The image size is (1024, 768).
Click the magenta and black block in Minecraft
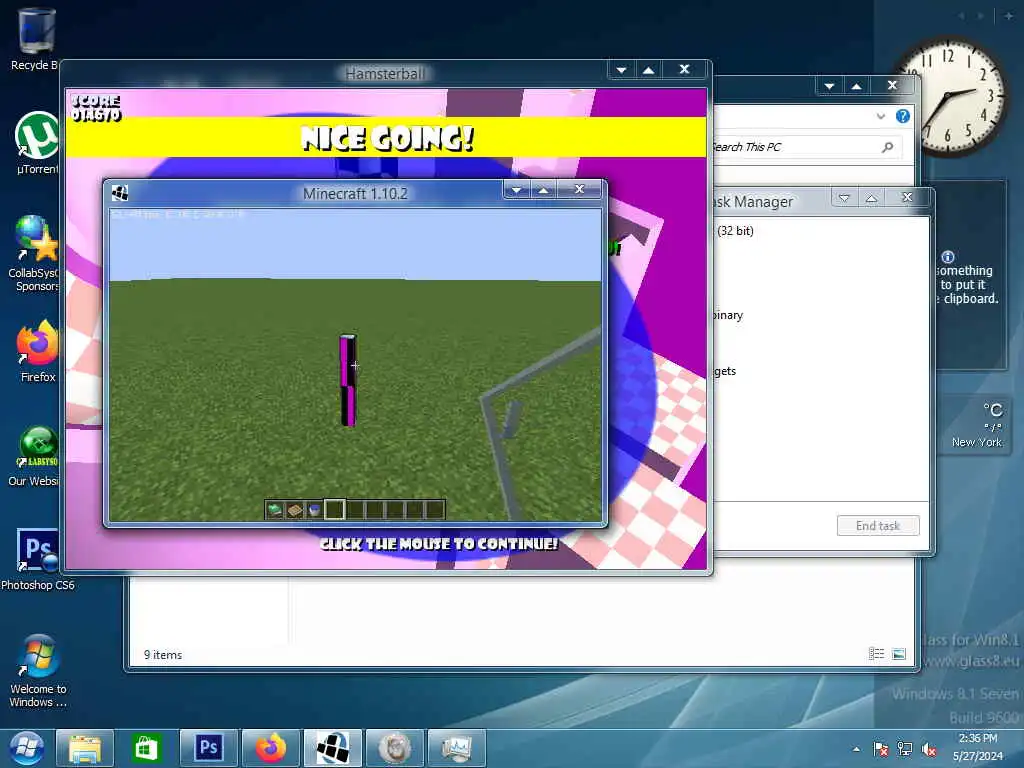point(348,380)
